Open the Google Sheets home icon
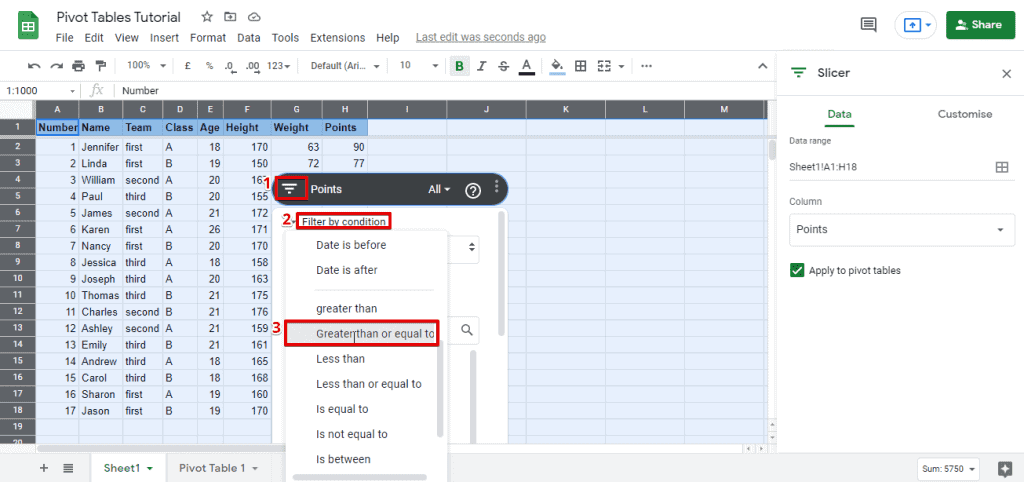The image size is (1024, 482). tap(28, 27)
